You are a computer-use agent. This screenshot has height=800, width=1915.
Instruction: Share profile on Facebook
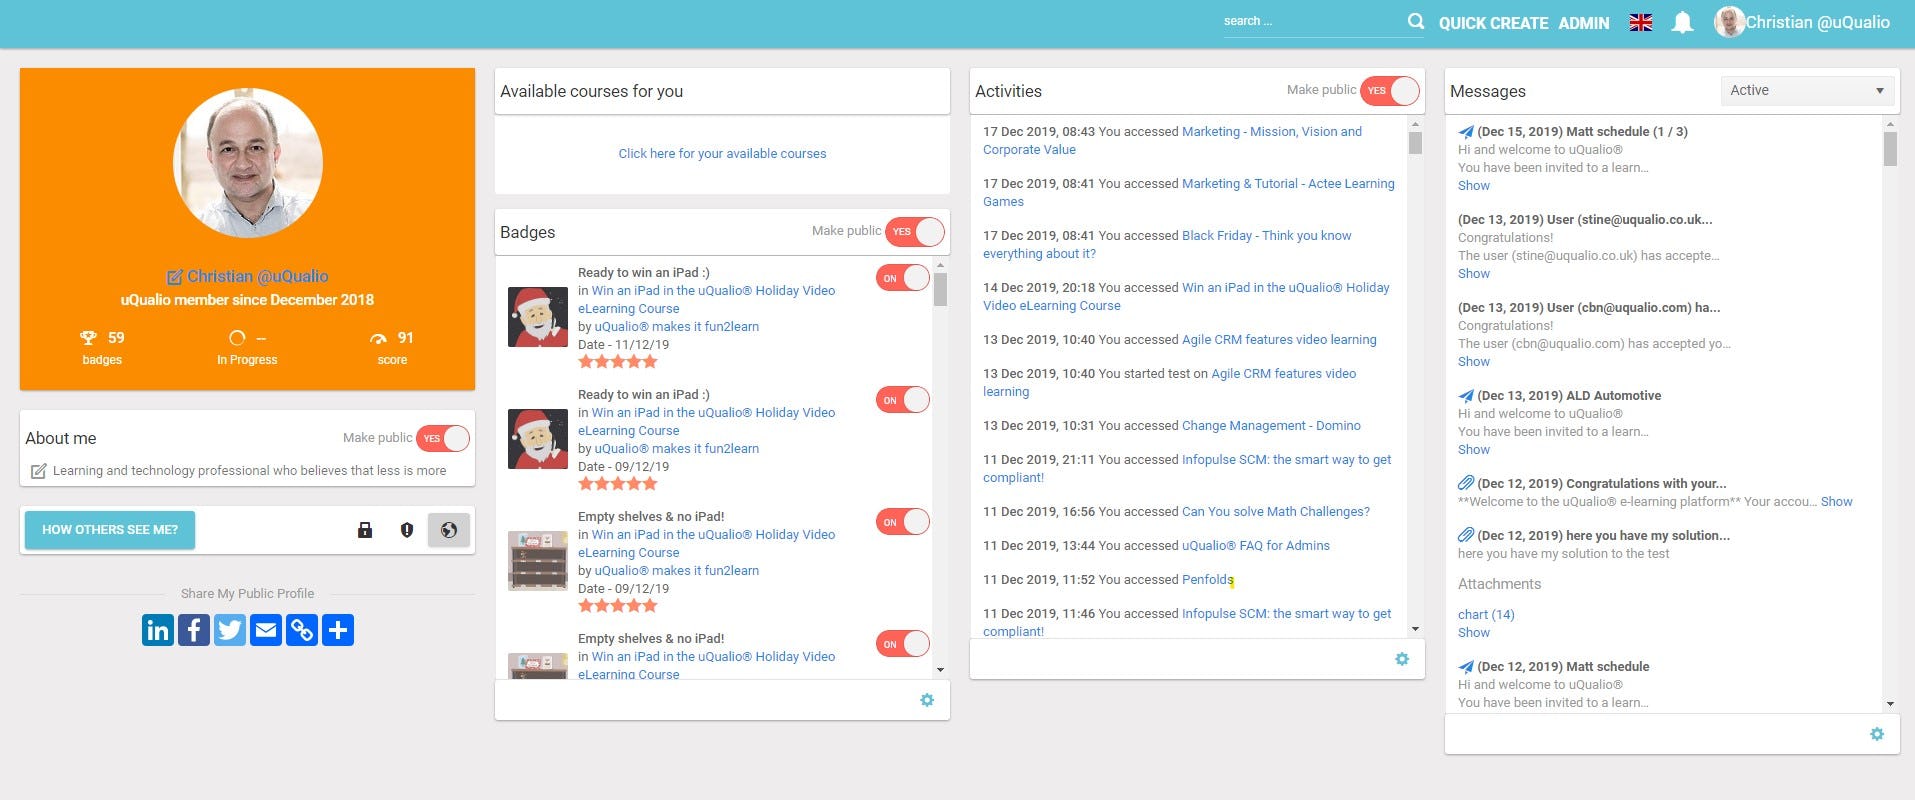[x=194, y=630]
